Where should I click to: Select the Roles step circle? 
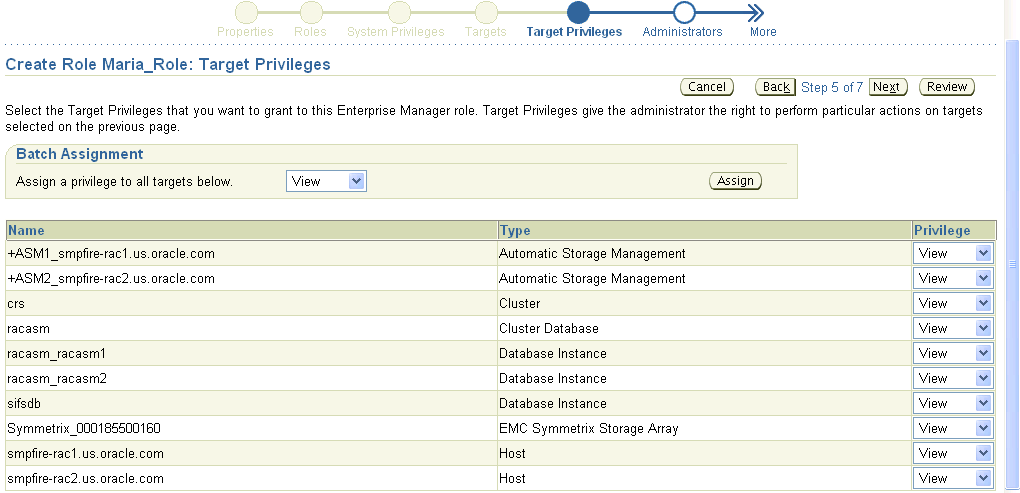coord(311,13)
